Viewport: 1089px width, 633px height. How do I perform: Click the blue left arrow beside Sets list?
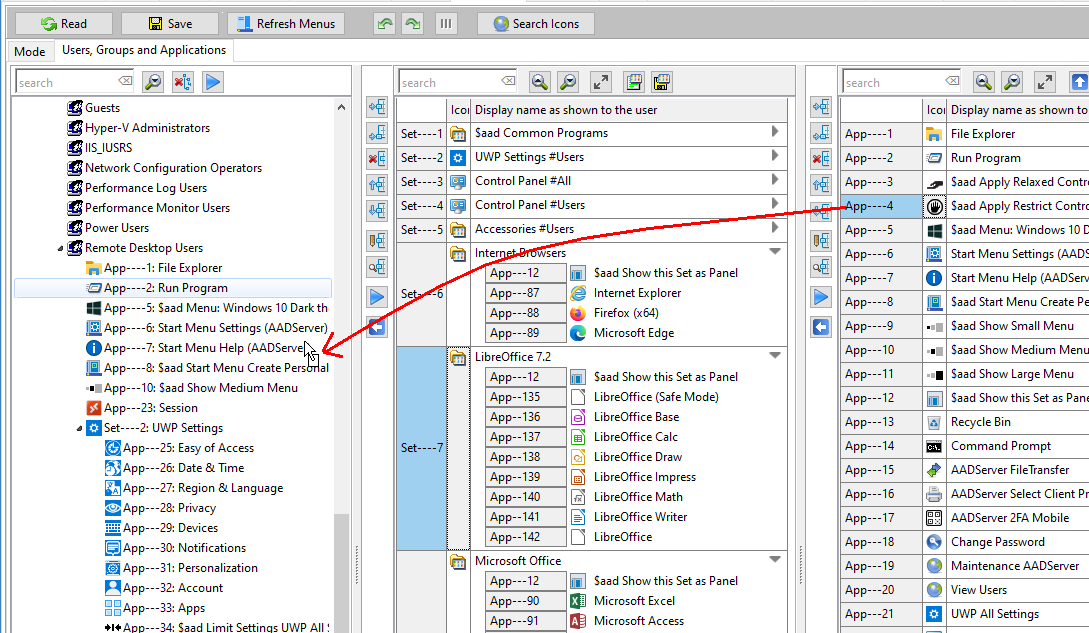click(x=377, y=327)
